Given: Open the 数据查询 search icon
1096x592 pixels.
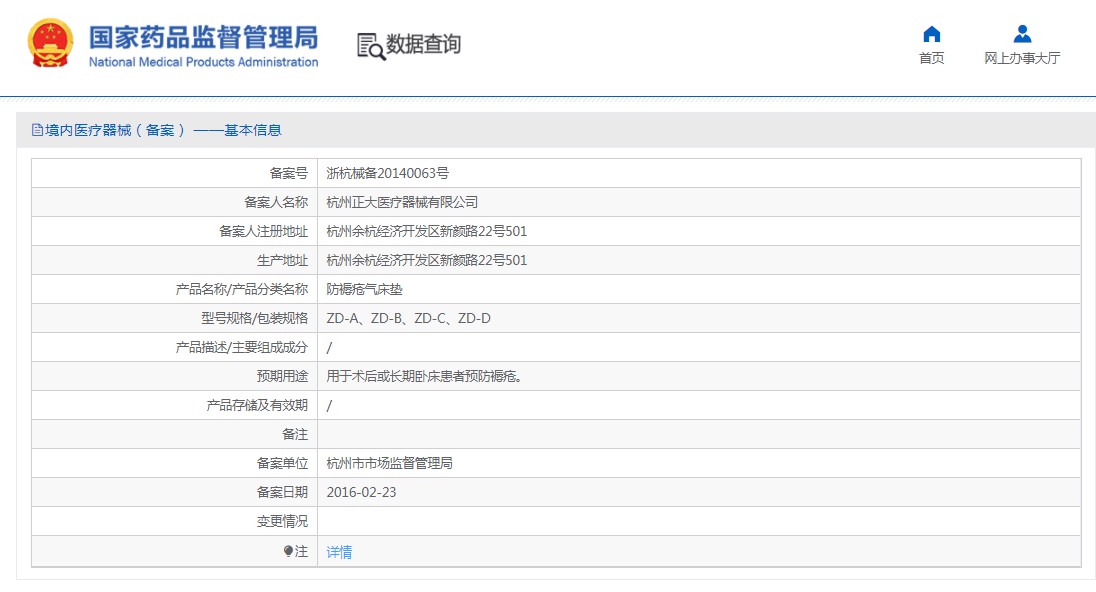Looking at the screenshot, I should pos(370,46).
